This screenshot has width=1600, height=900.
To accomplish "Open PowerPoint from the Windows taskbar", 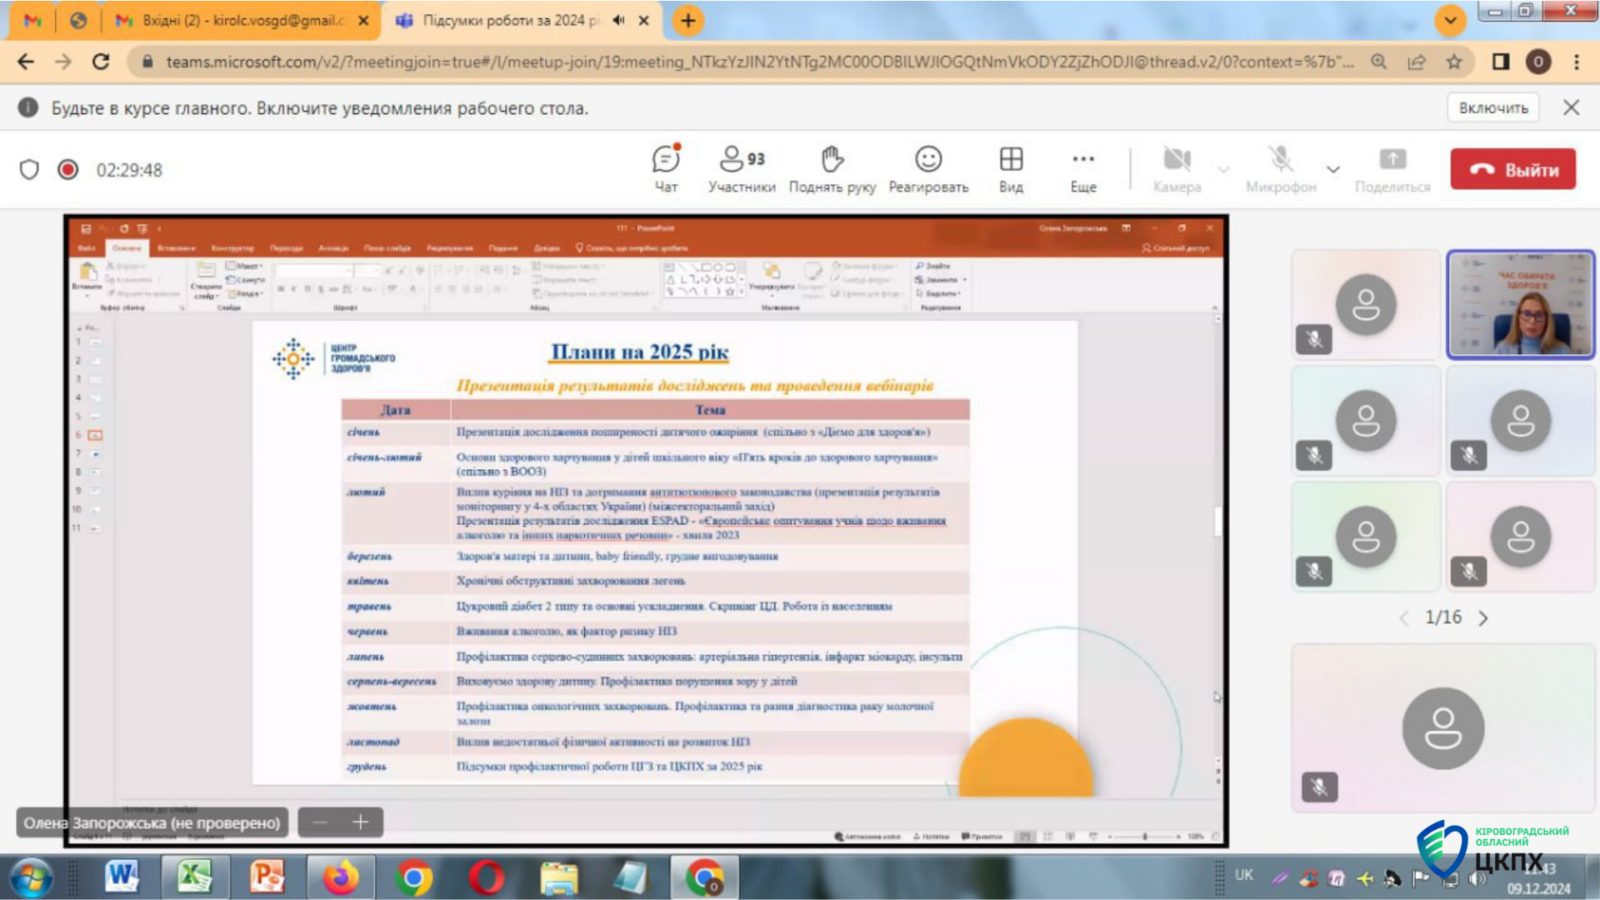I will point(267,878).
